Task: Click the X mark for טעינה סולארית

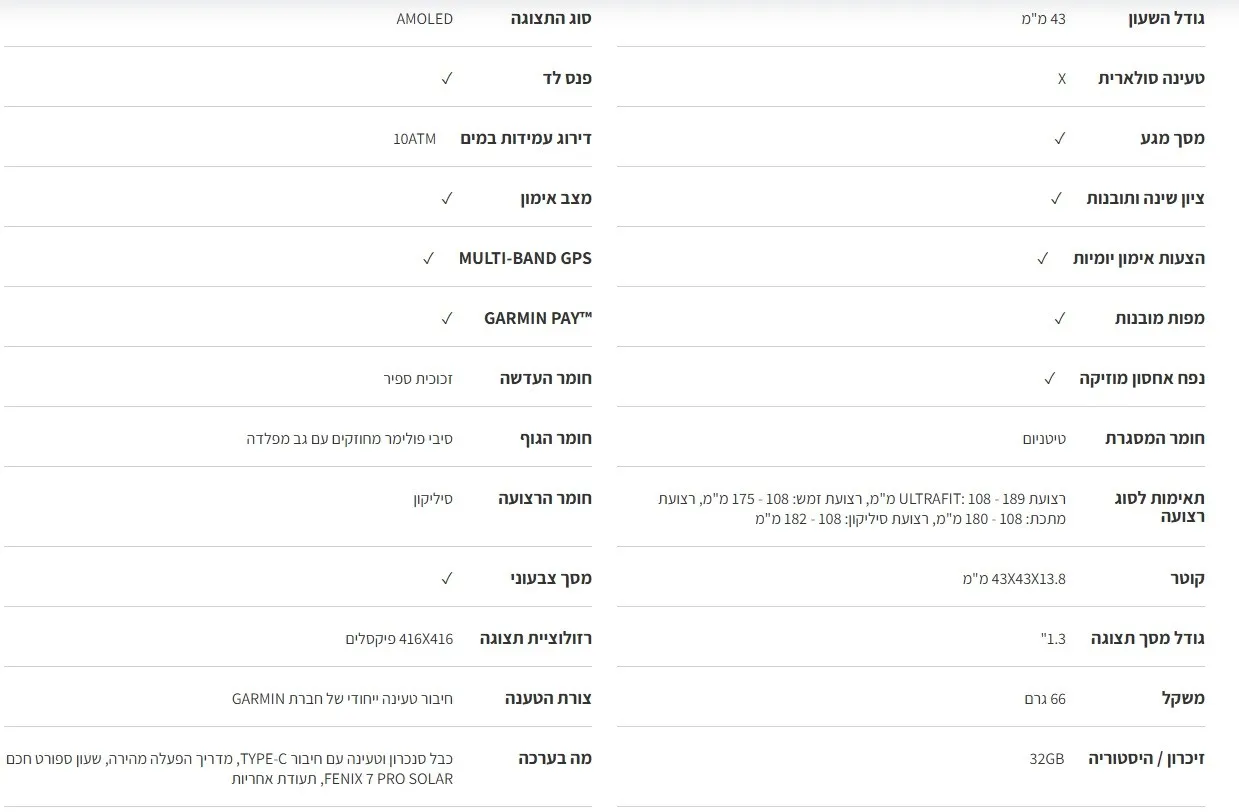Action: (1061, 78)
